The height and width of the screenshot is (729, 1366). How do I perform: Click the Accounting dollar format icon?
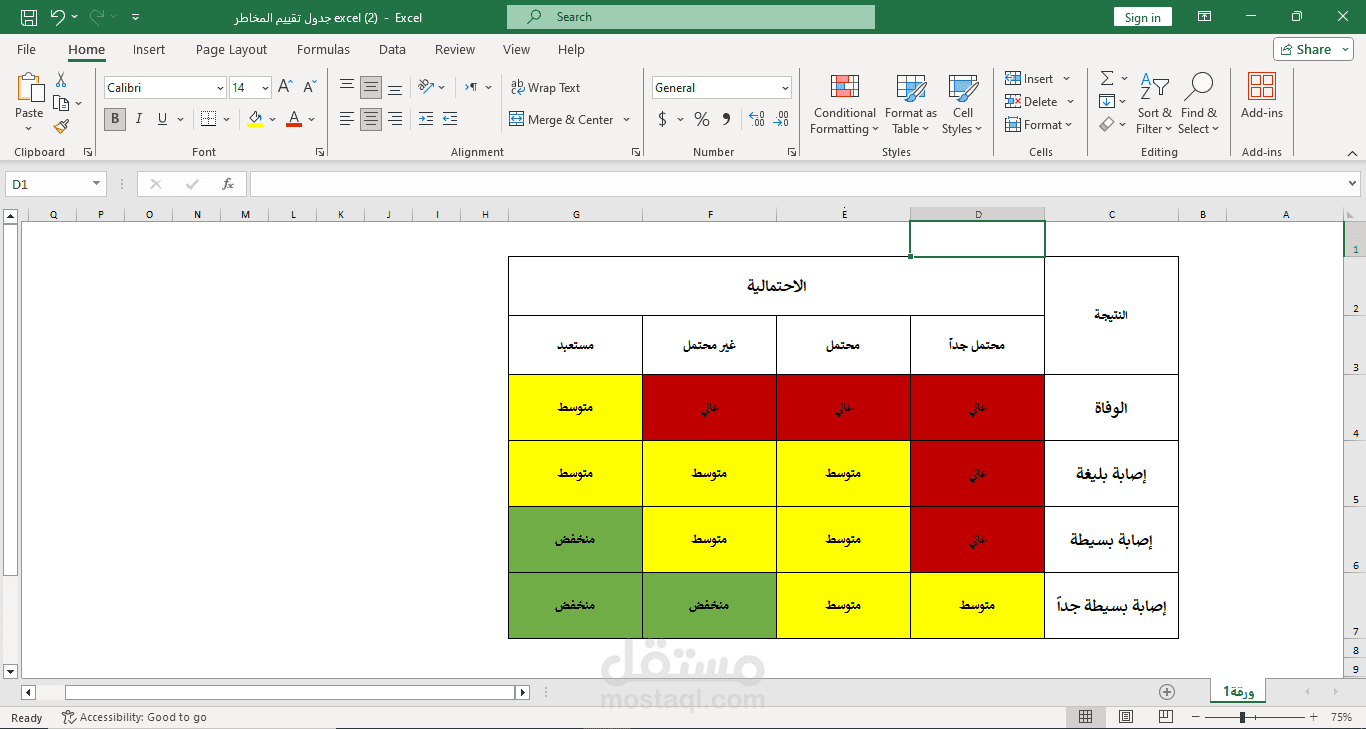click(x=662, y=119)
